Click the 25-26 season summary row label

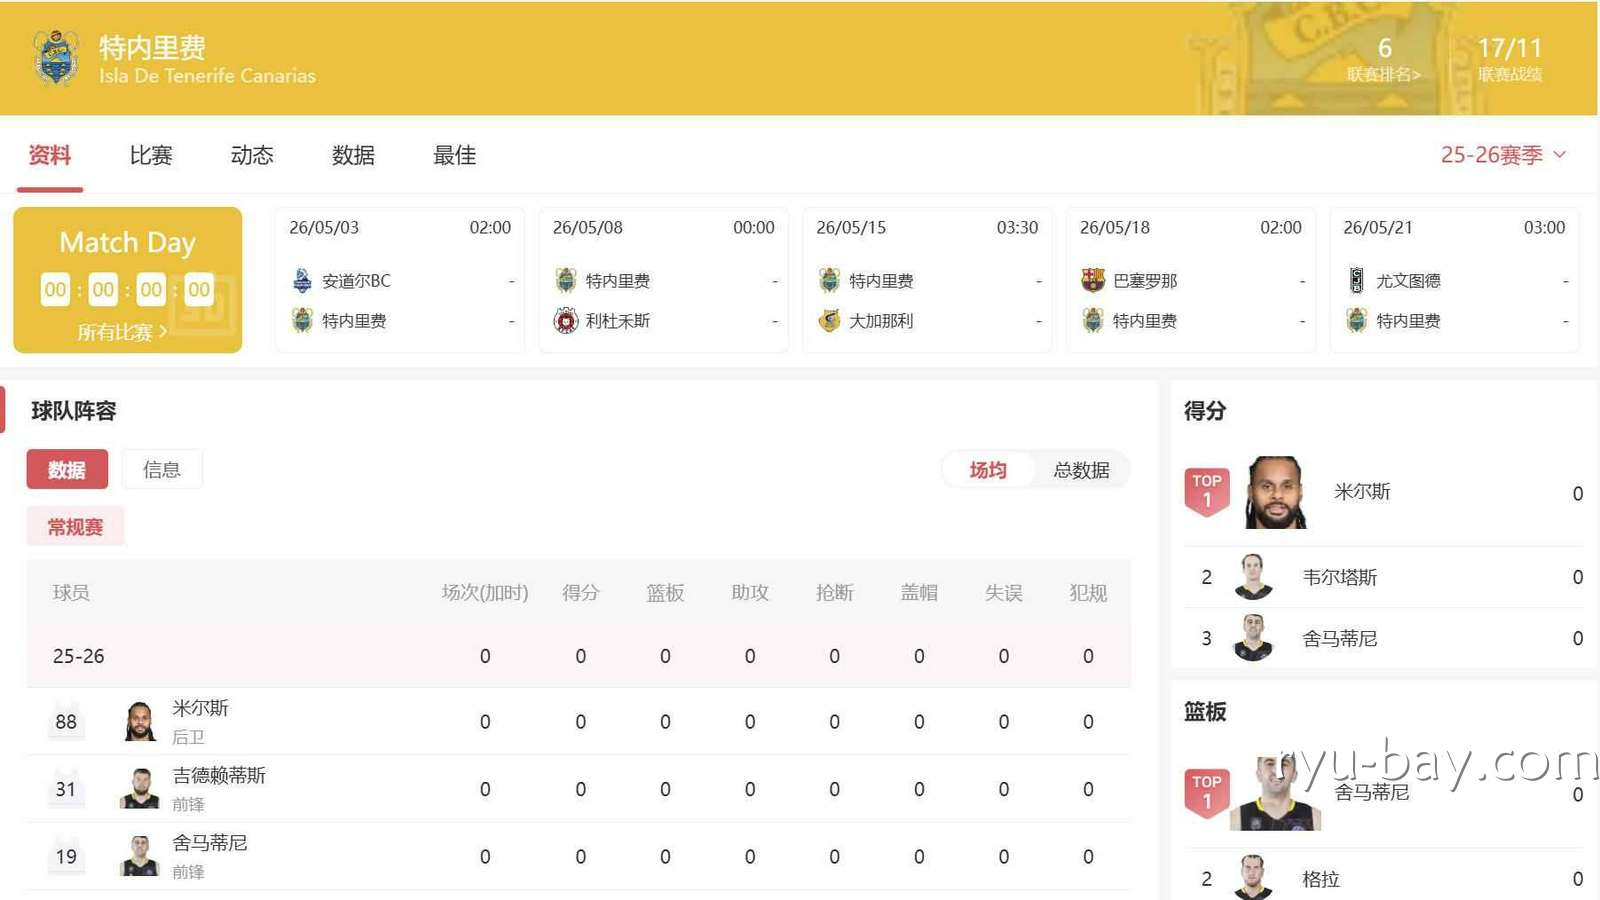pos(79,656)
